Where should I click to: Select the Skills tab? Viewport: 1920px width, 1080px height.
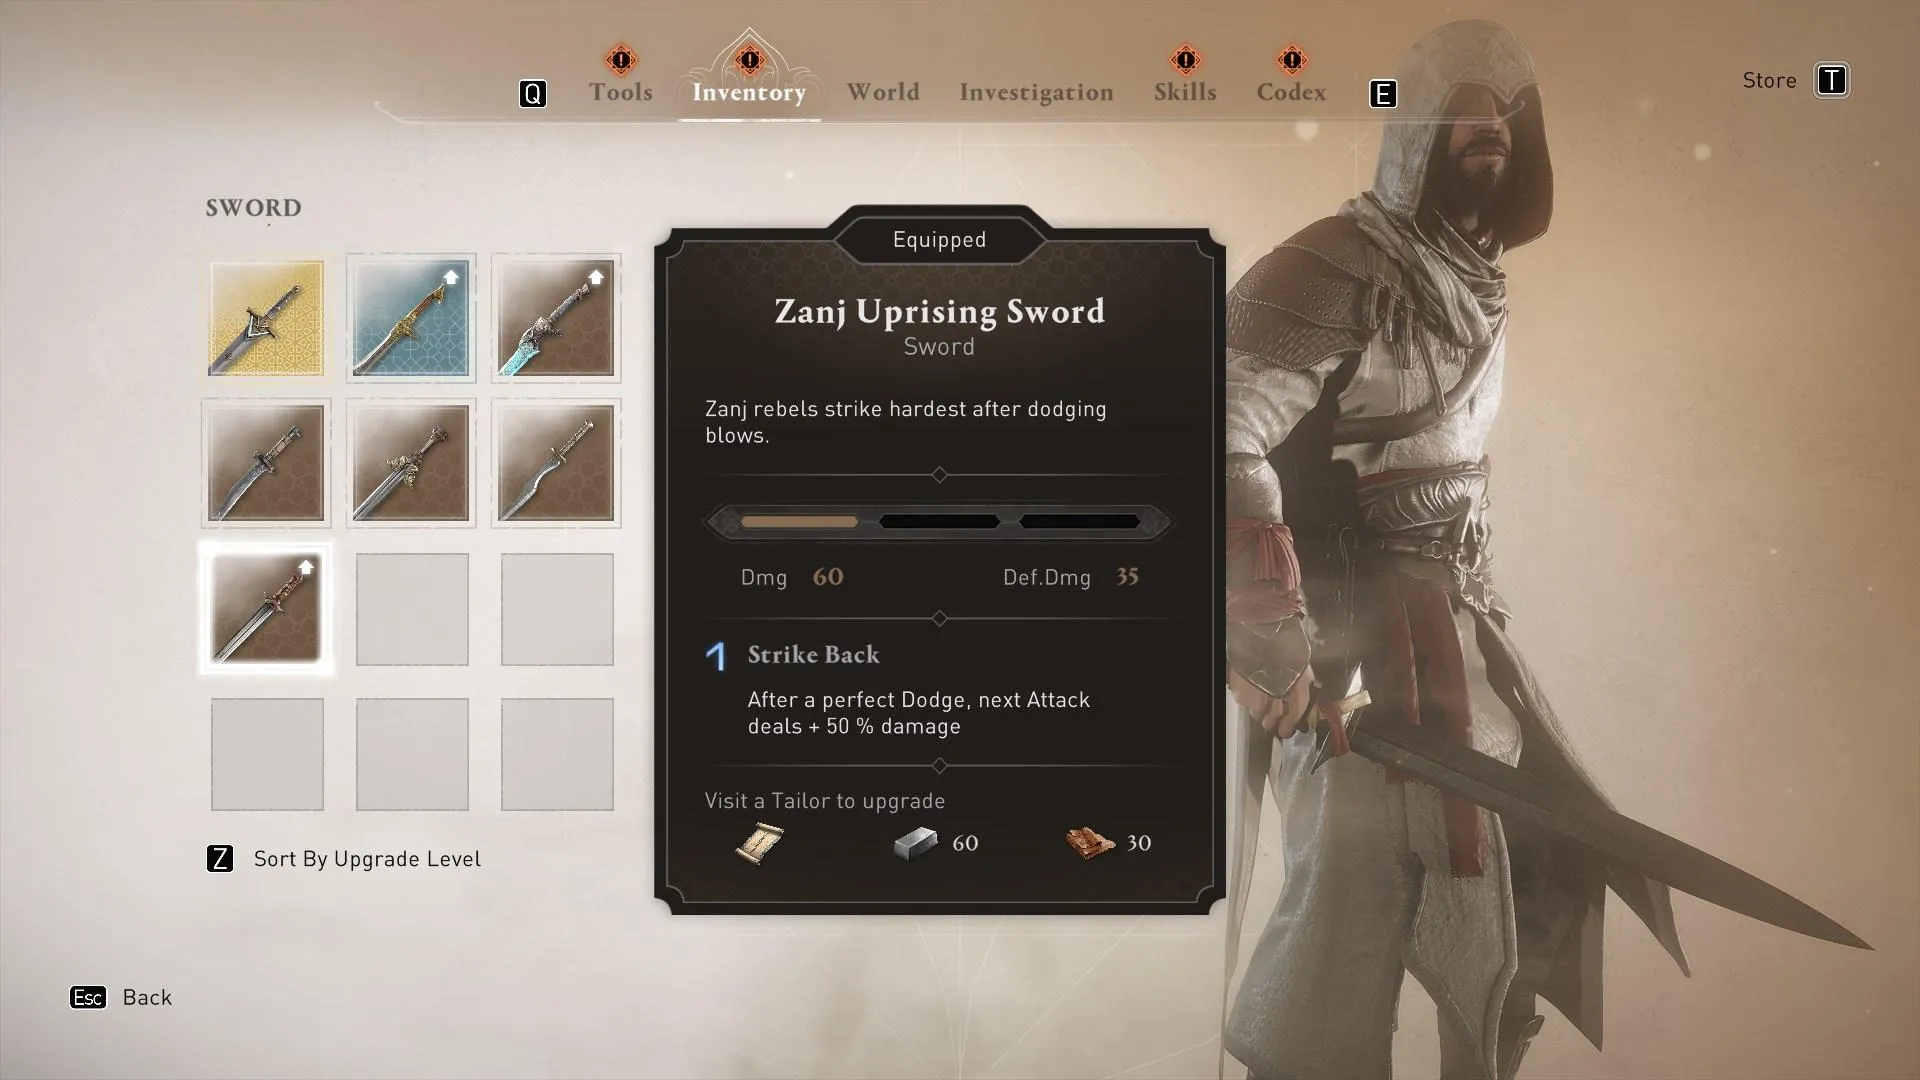pos(1183,90)
